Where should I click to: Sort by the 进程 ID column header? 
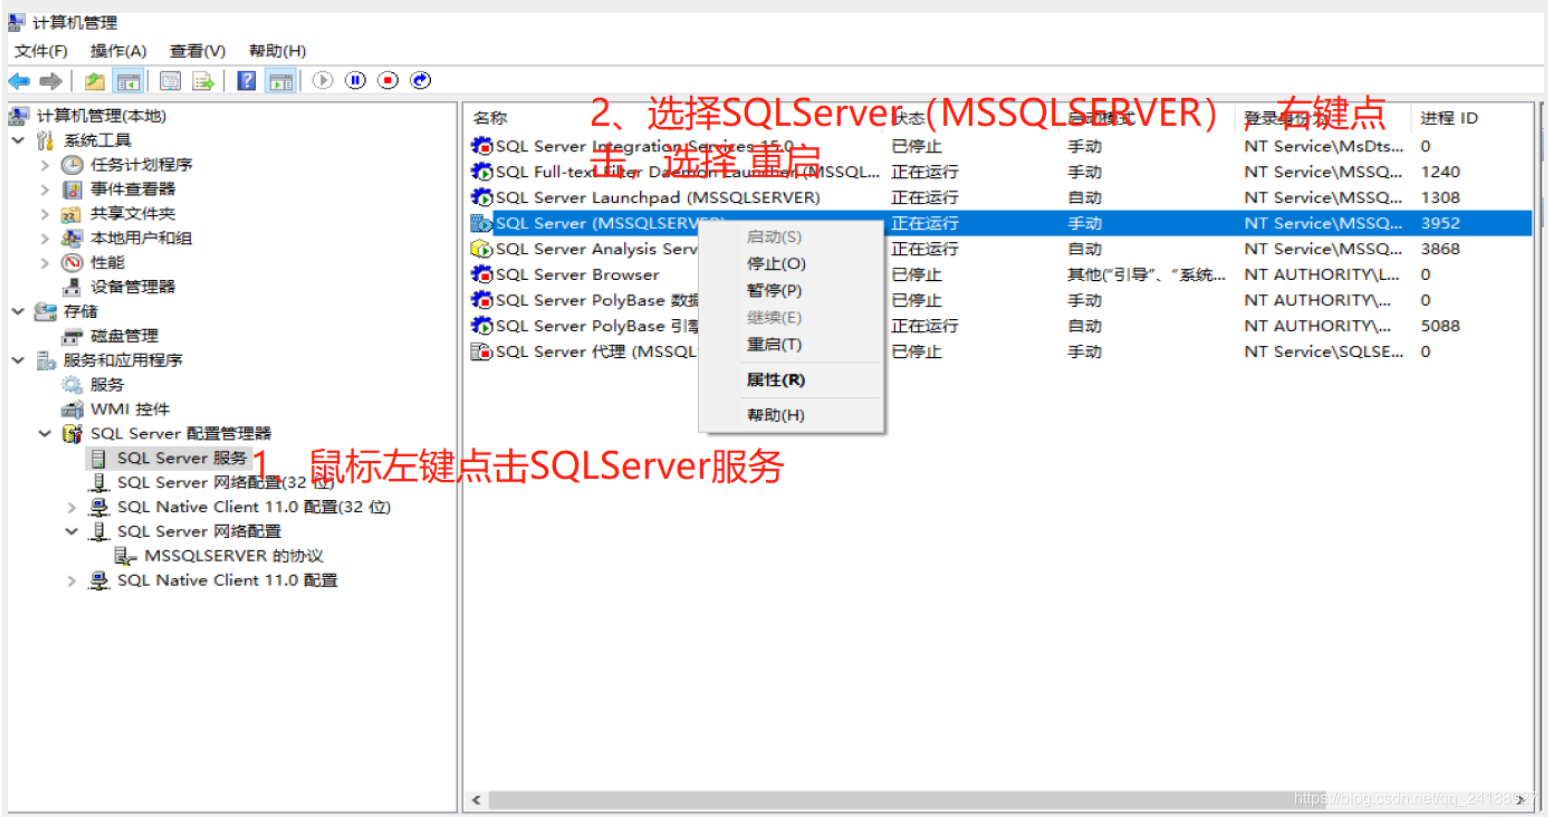coord(1449,118)
